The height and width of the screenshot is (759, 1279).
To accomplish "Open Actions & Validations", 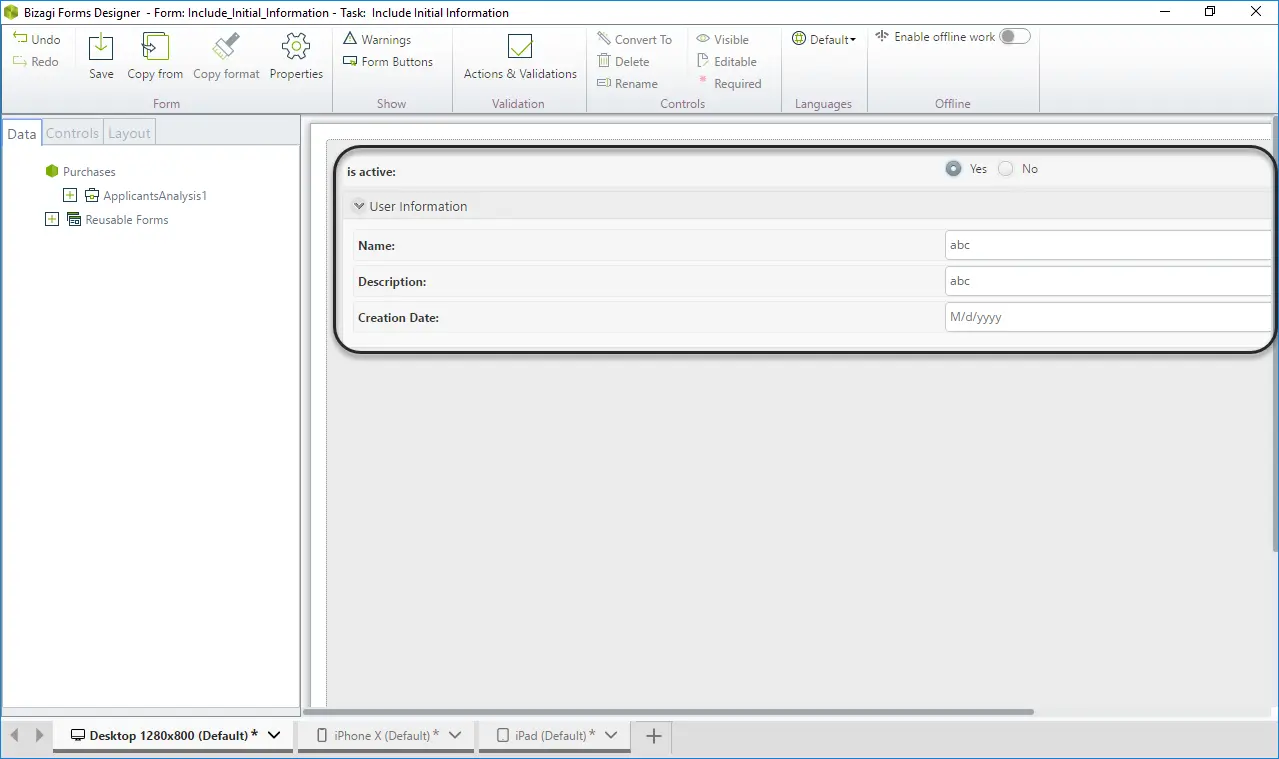I will click(520, 55).
